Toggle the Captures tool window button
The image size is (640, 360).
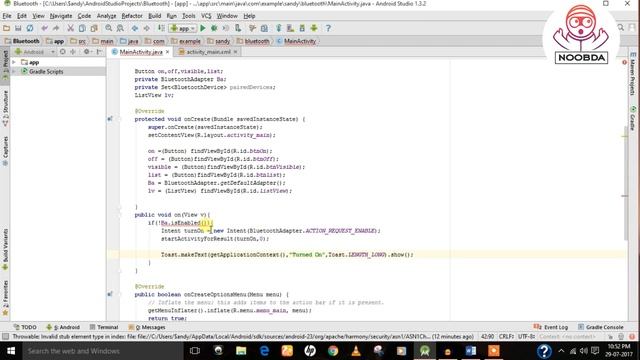5,151
